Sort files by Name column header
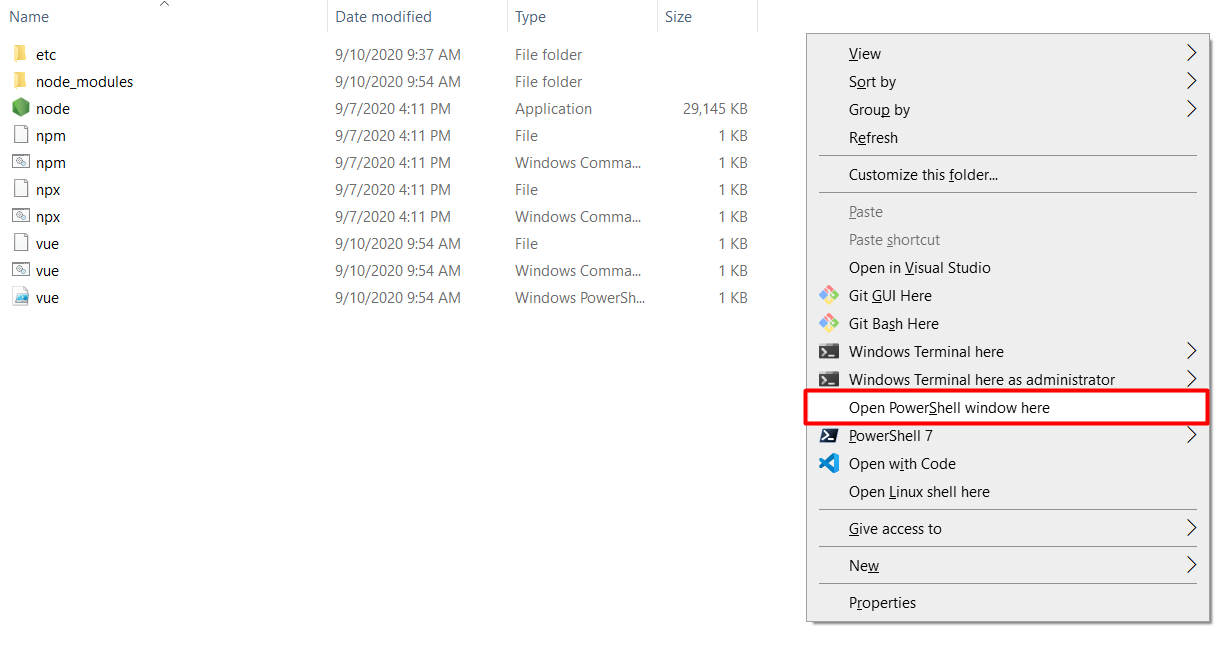Viewport: 1226px width, 654px height. (29, 17)
